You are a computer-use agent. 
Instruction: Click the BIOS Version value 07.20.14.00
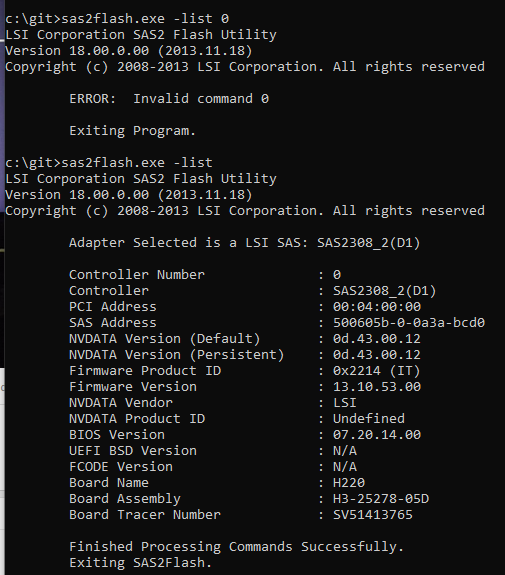point(377,435)
